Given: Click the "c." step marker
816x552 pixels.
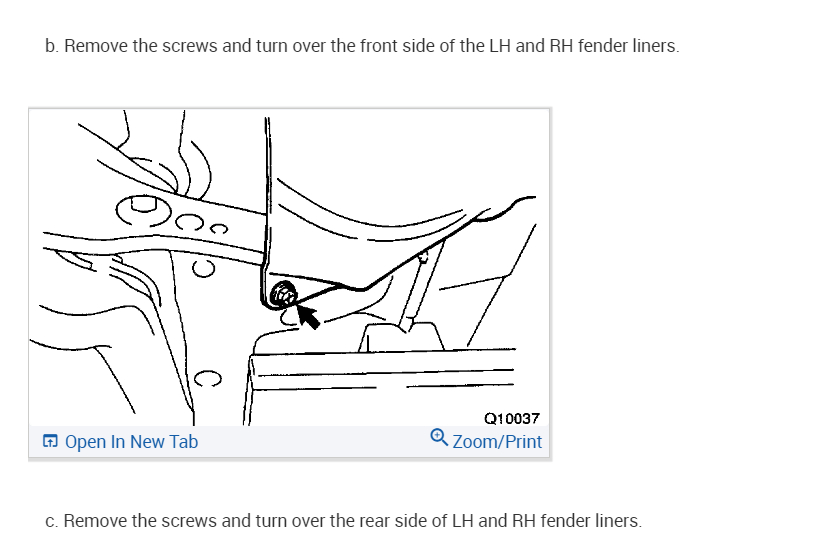Looking at the screenshot, I should pos(52,521).
